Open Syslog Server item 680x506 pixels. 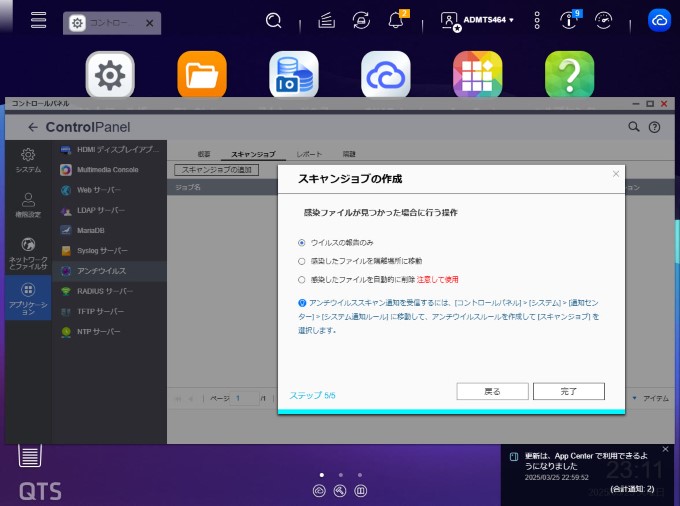pyautogui.click(x=110, y=251)
